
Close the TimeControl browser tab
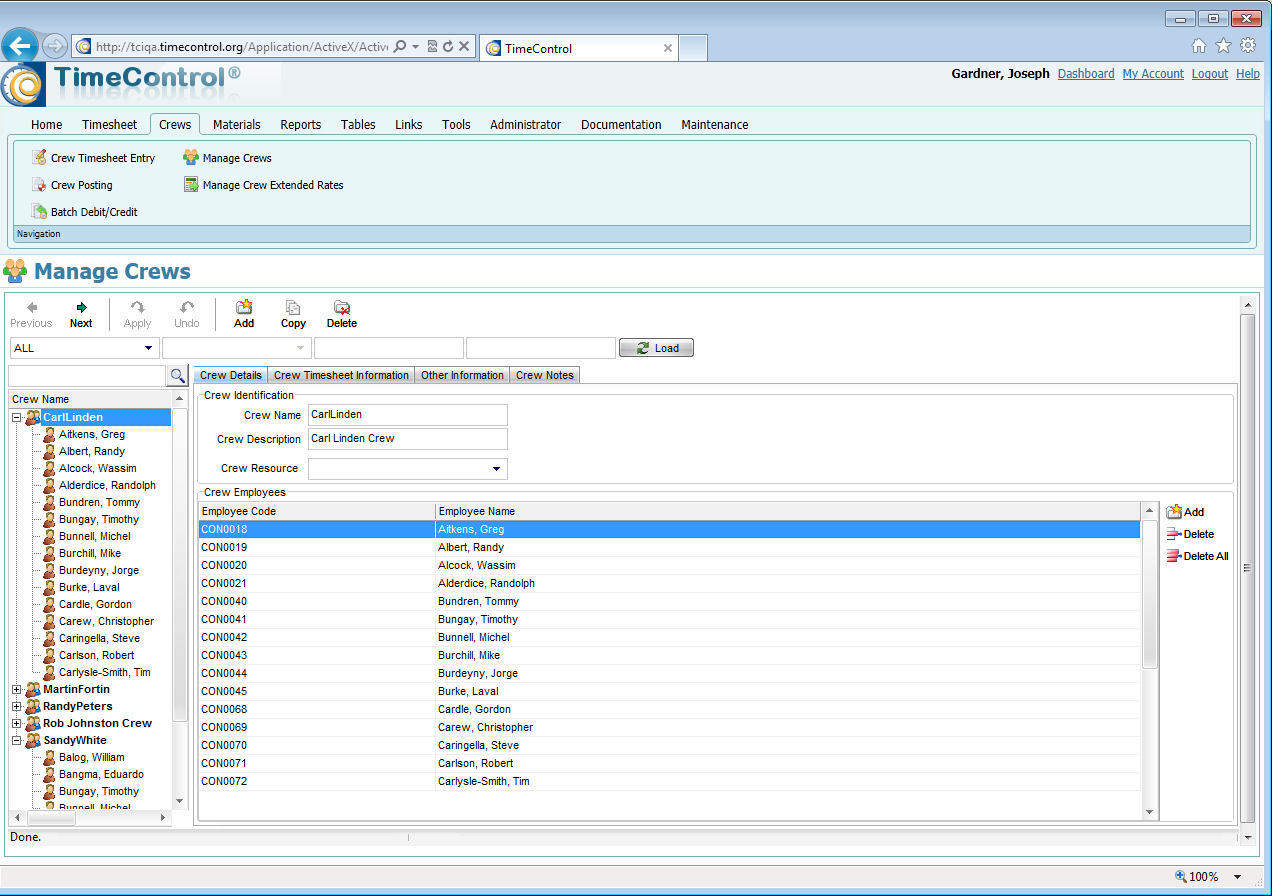coord(668,48)
